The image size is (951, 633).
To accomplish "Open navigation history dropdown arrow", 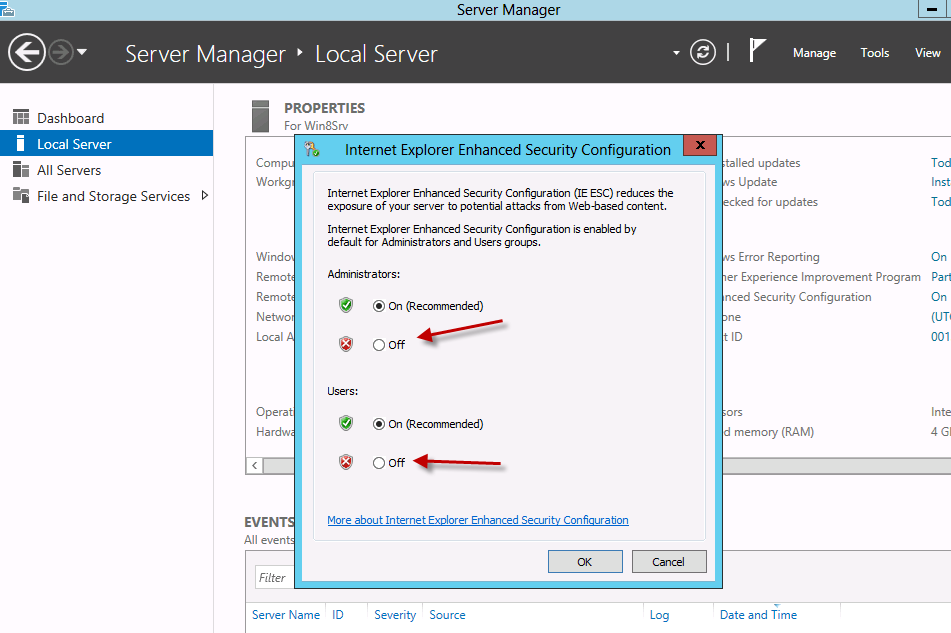I will (82, 52).
